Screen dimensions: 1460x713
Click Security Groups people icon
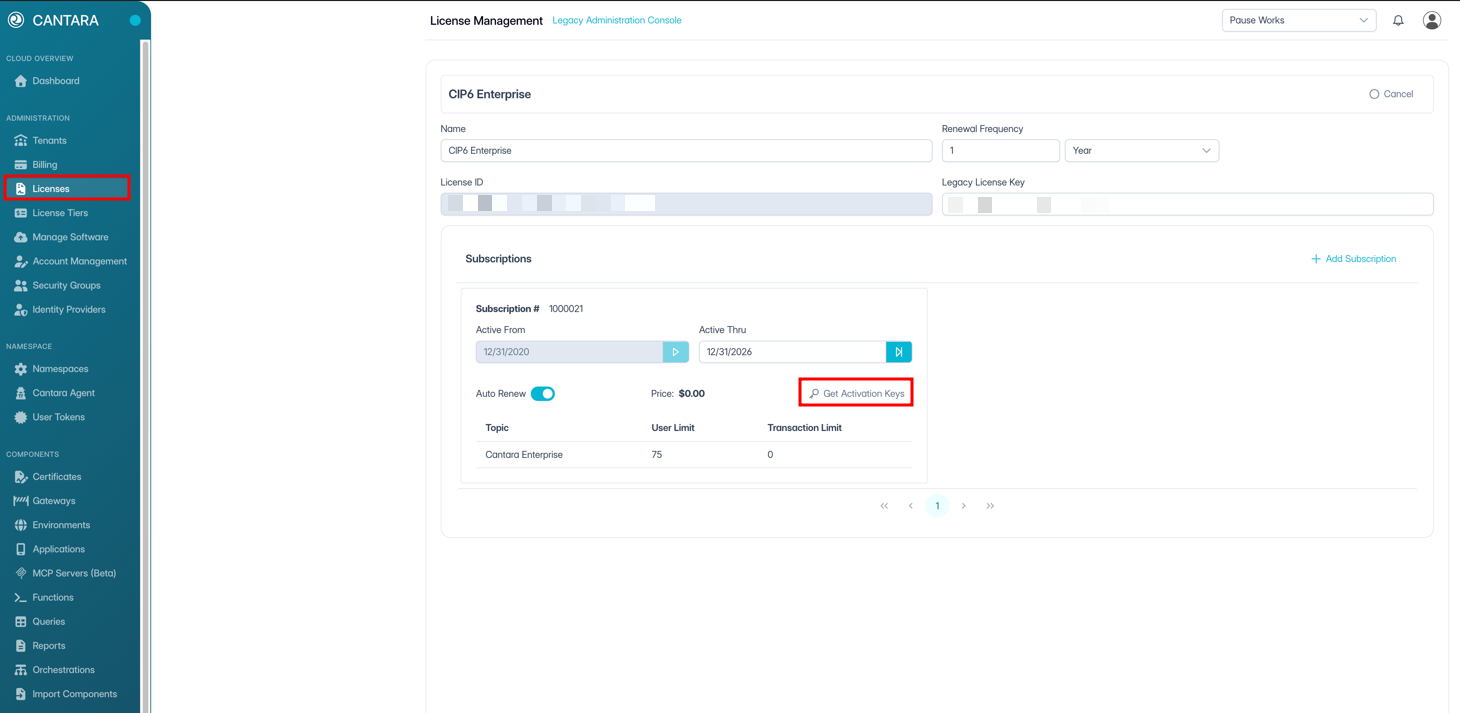20,285
